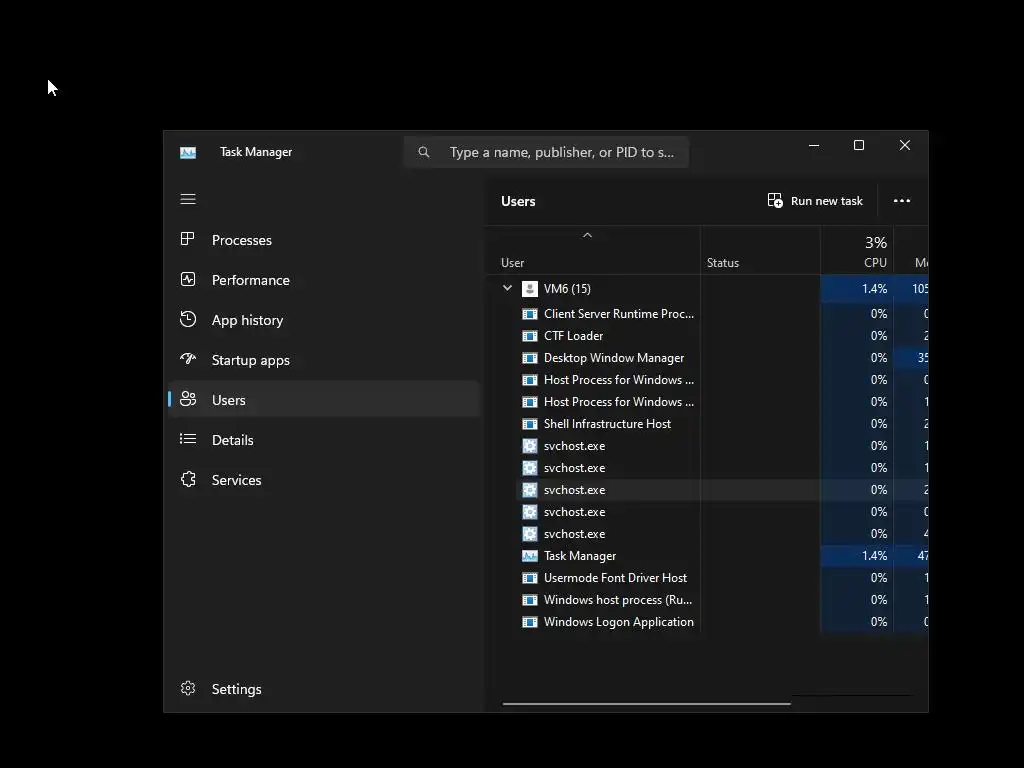Open the App history page
Screen dimensions: 1024x768
(324, 320)
